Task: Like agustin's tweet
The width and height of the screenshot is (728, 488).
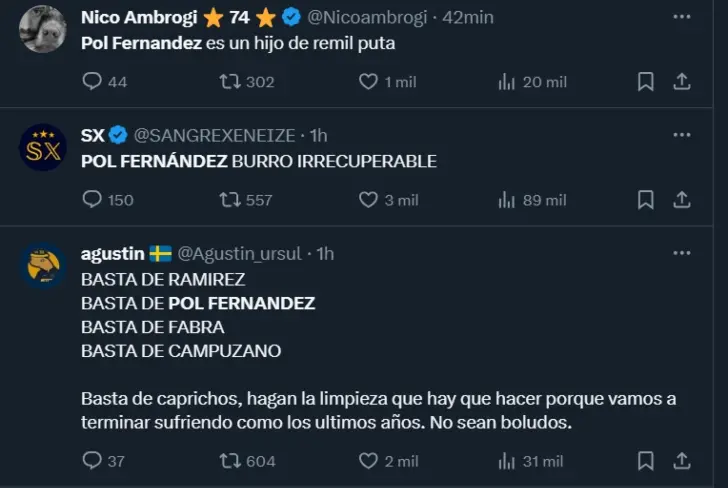Action: point(369,461)
